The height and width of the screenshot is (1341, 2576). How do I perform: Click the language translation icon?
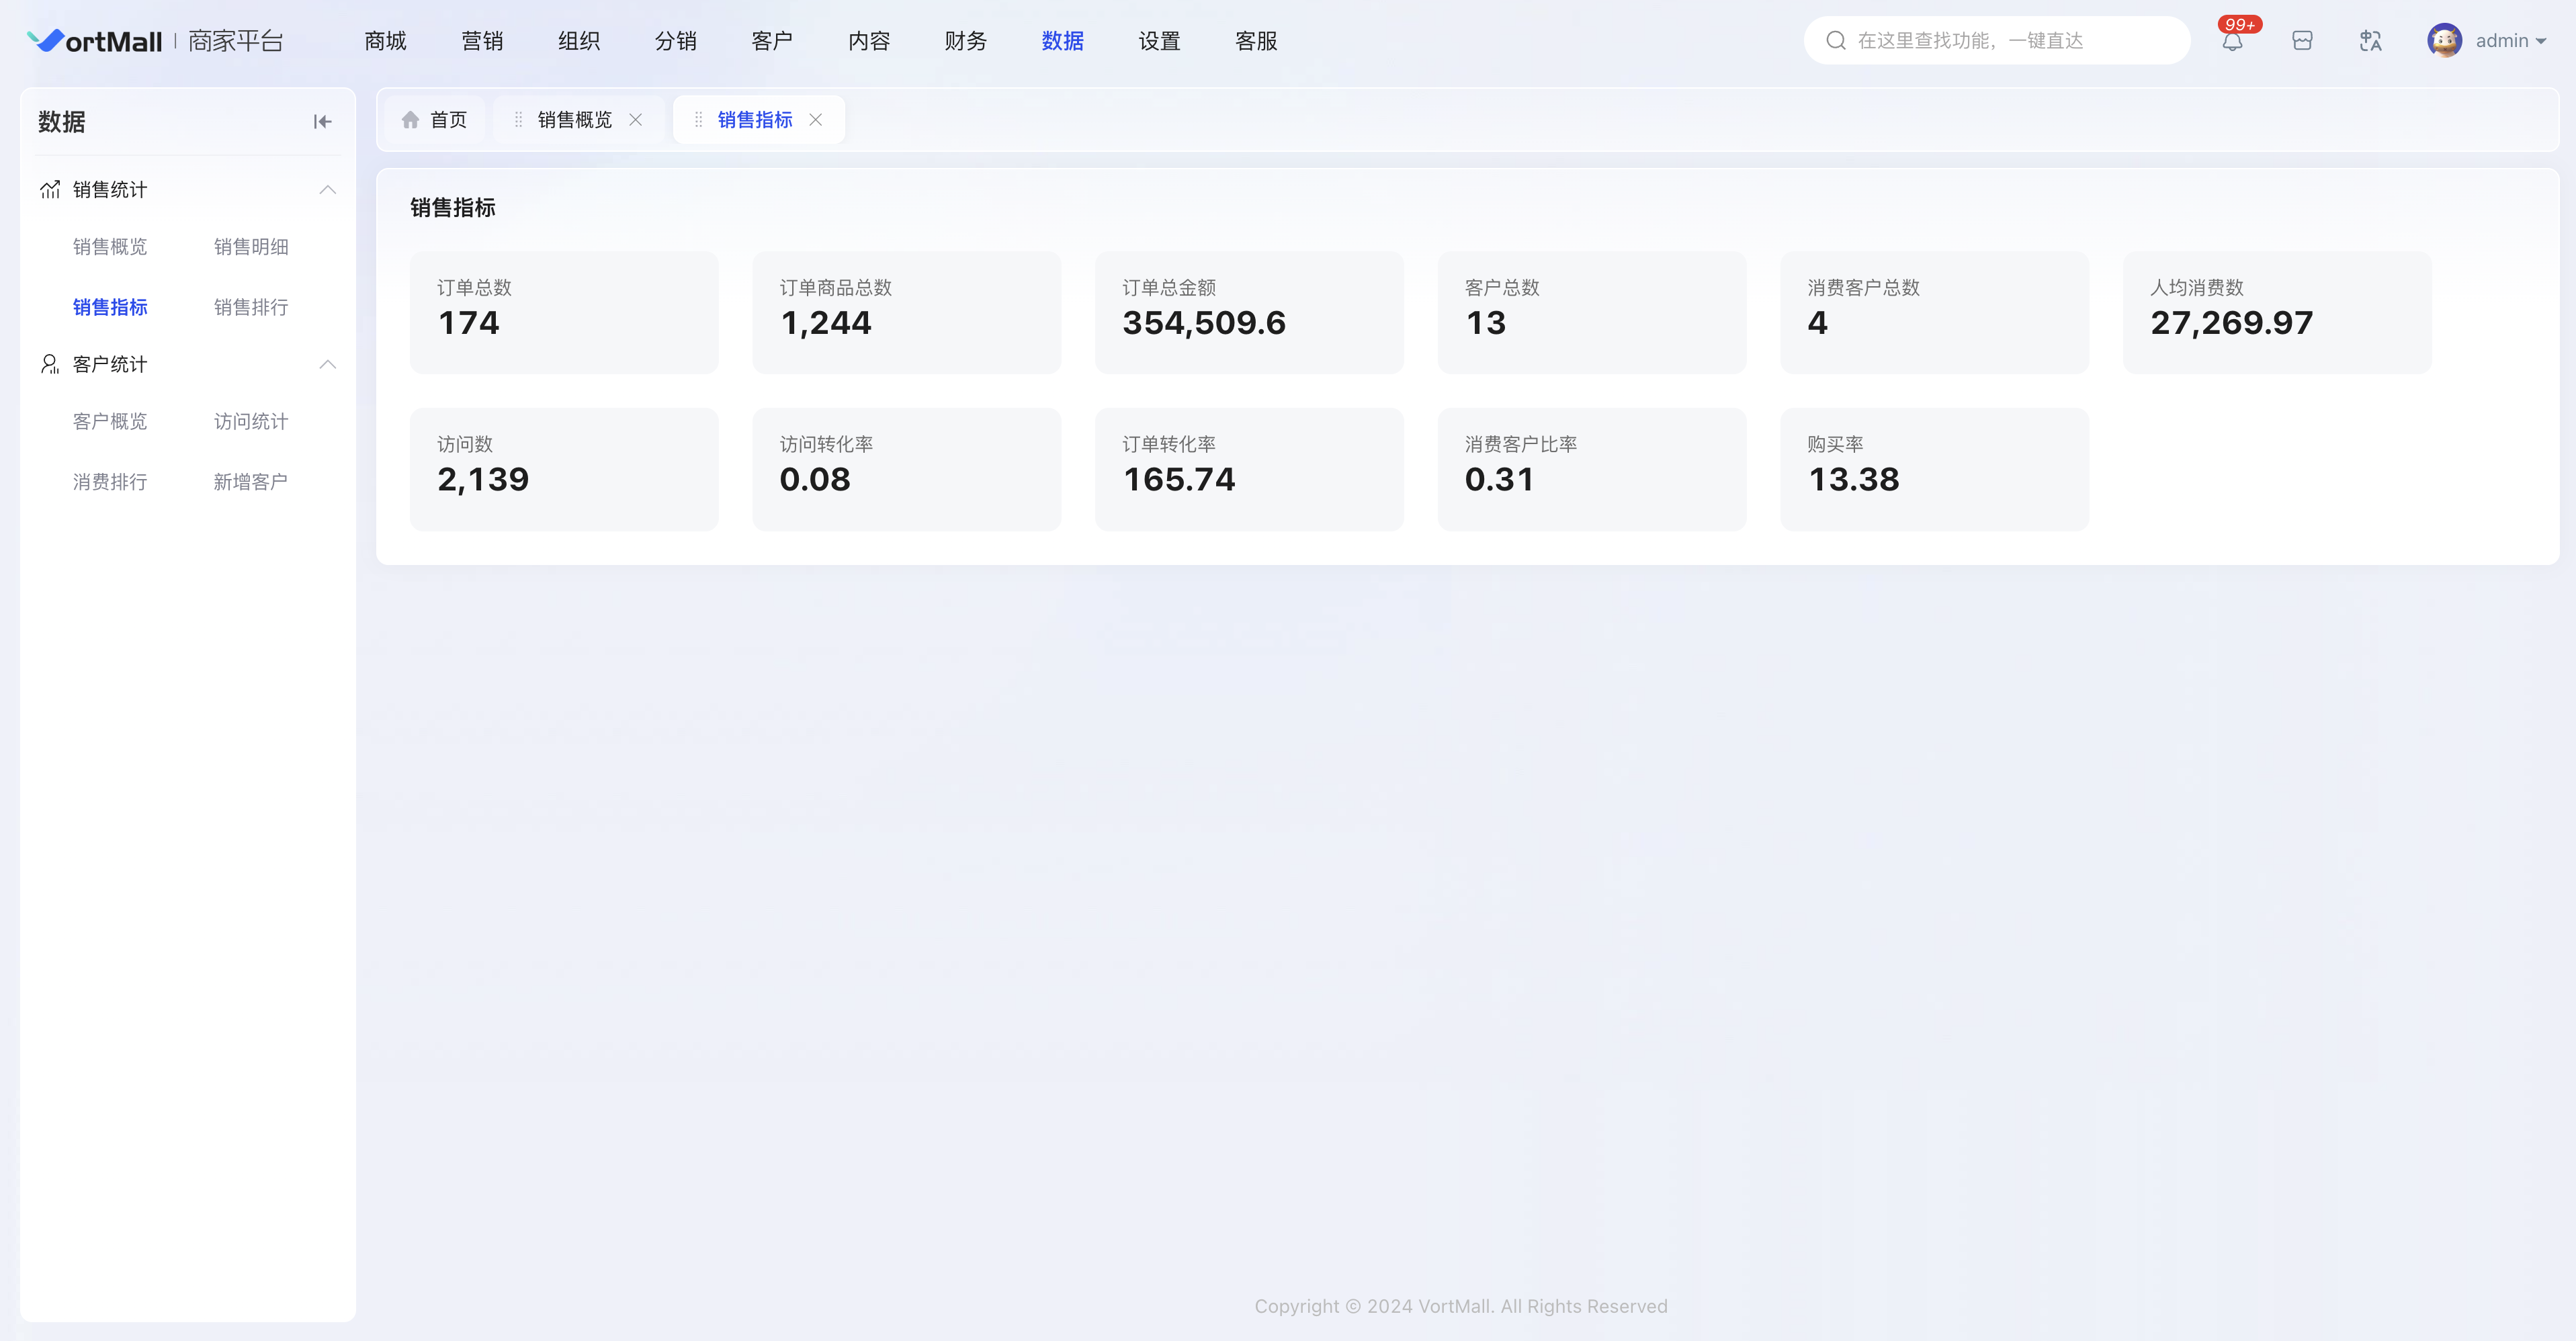coord(2370,41)
